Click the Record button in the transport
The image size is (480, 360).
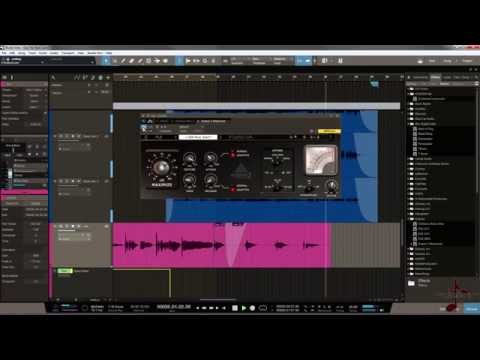pos(252,308)
